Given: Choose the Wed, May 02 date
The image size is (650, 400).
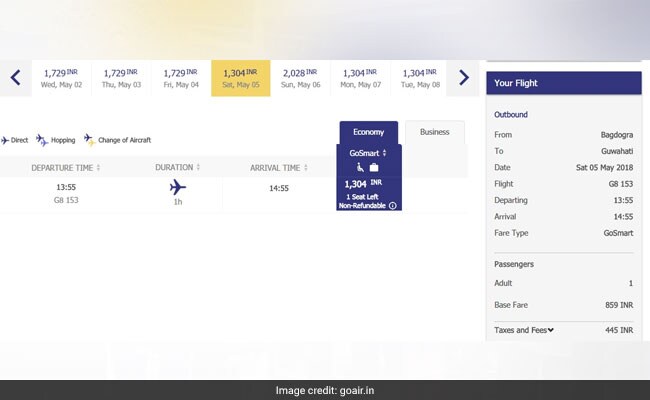Looking at the screenshot, I should (x=62, y=78).
